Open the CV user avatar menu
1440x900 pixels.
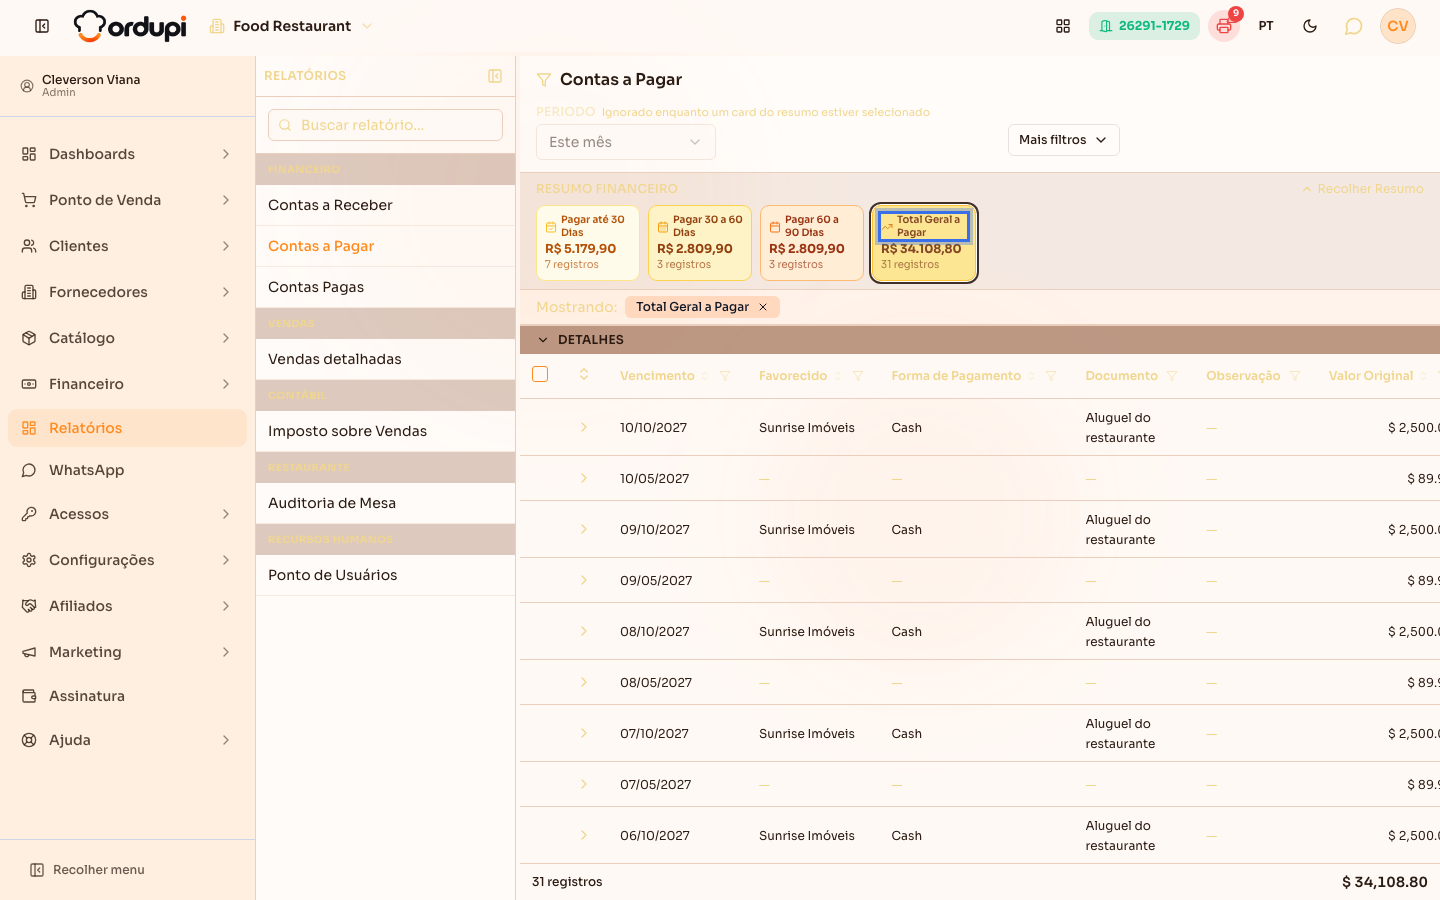[1398, 26]
